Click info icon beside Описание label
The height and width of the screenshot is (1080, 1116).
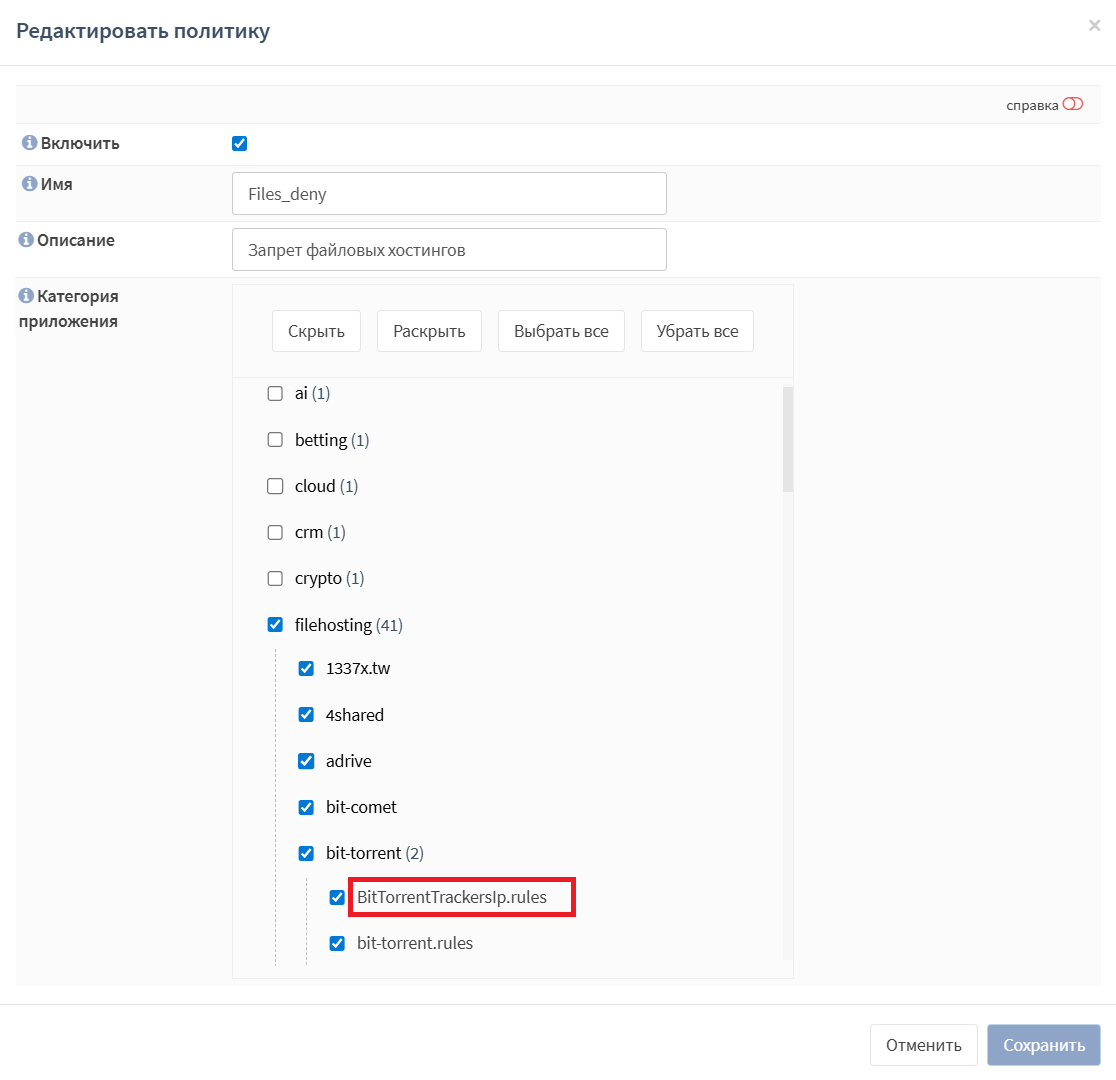26,241
